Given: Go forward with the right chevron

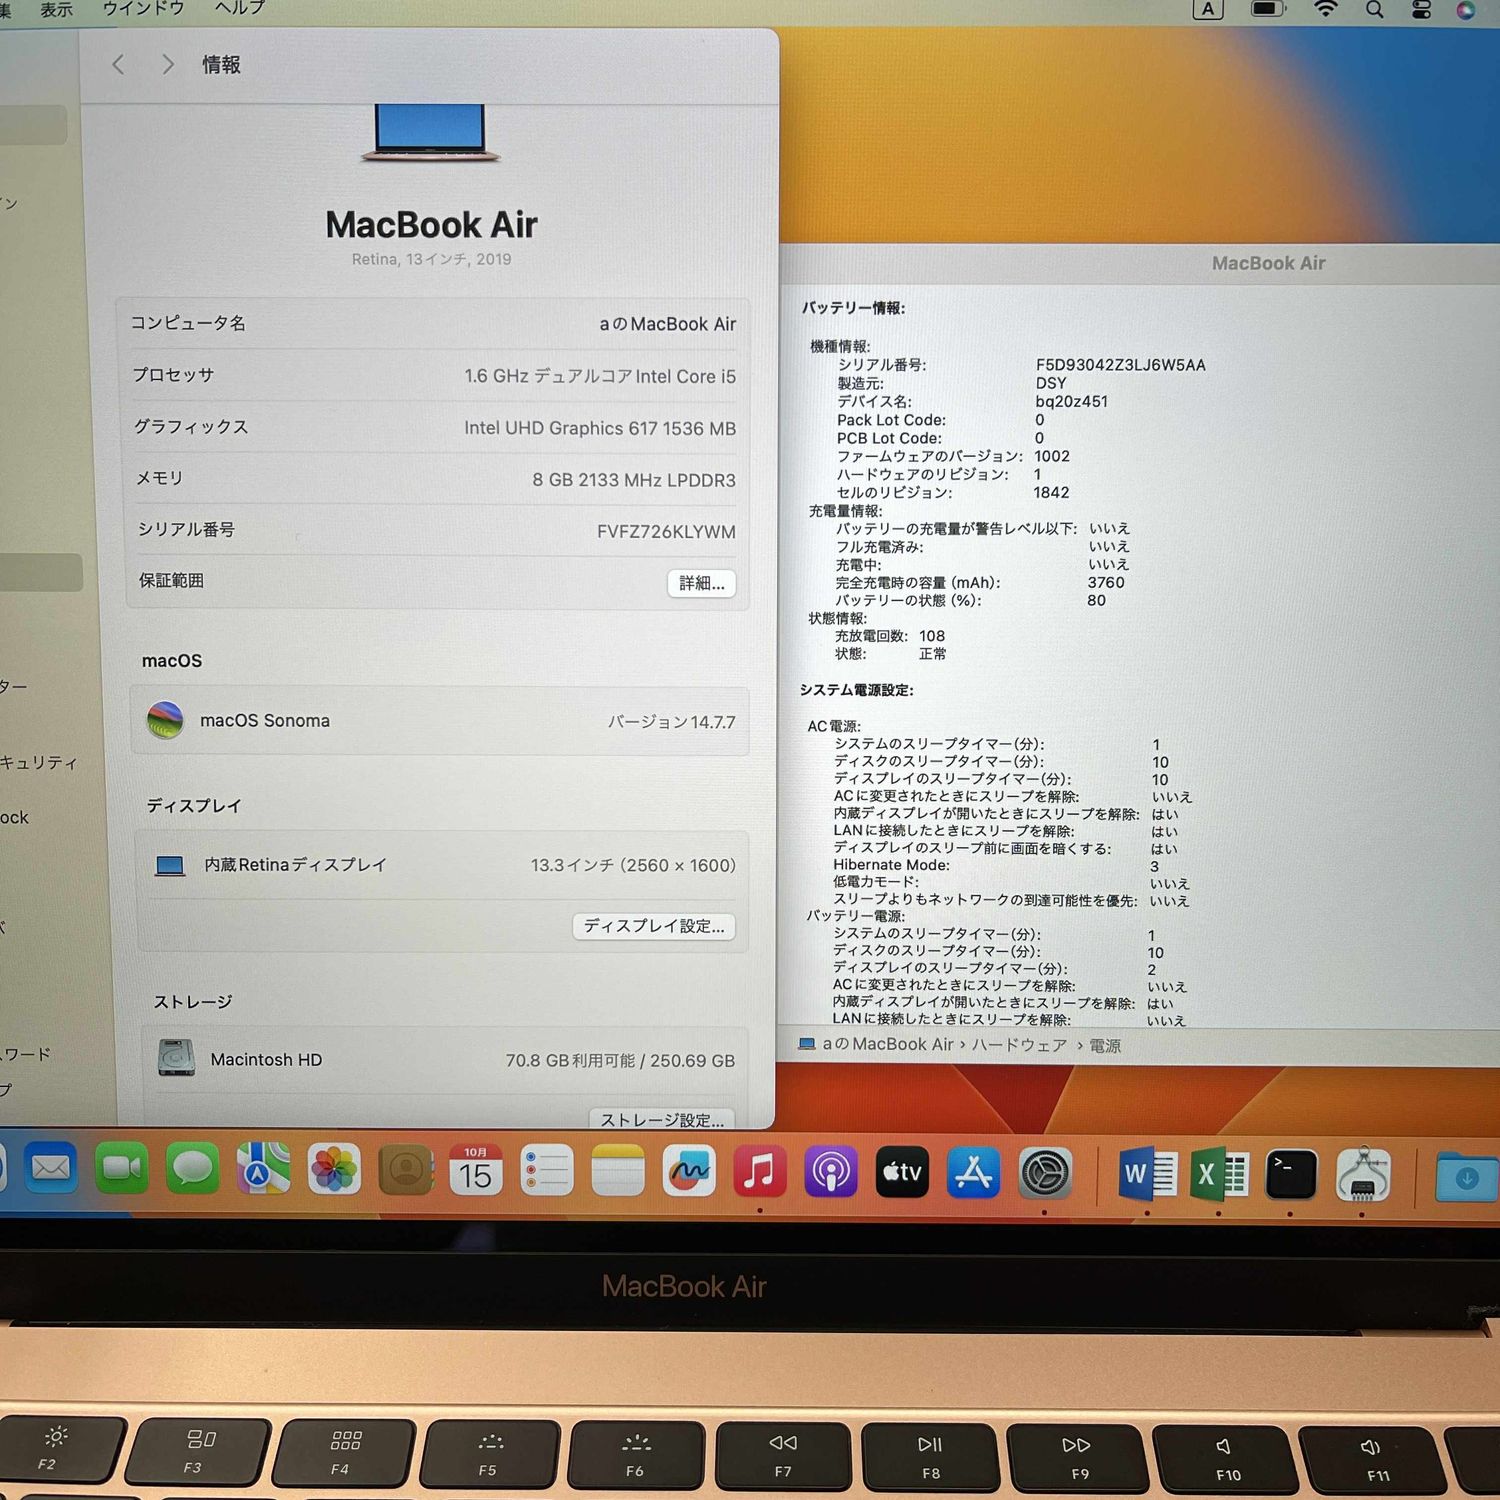Looking at the screenshot, I should point(167,65).
